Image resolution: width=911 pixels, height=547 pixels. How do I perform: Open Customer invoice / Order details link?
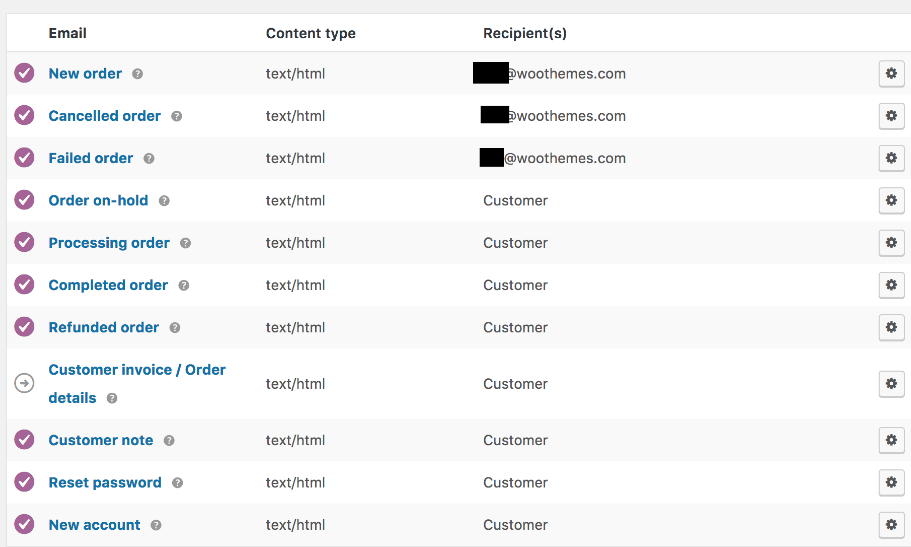(x=137, y=384)
